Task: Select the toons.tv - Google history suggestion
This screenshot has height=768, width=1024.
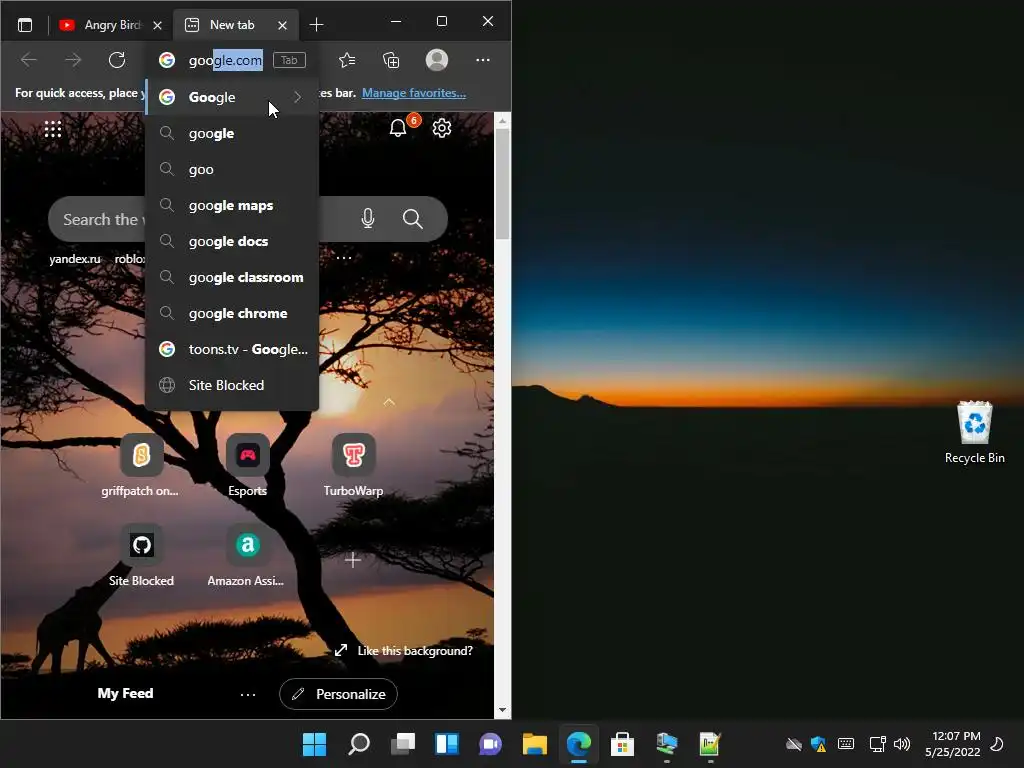Action: (232, 349)
